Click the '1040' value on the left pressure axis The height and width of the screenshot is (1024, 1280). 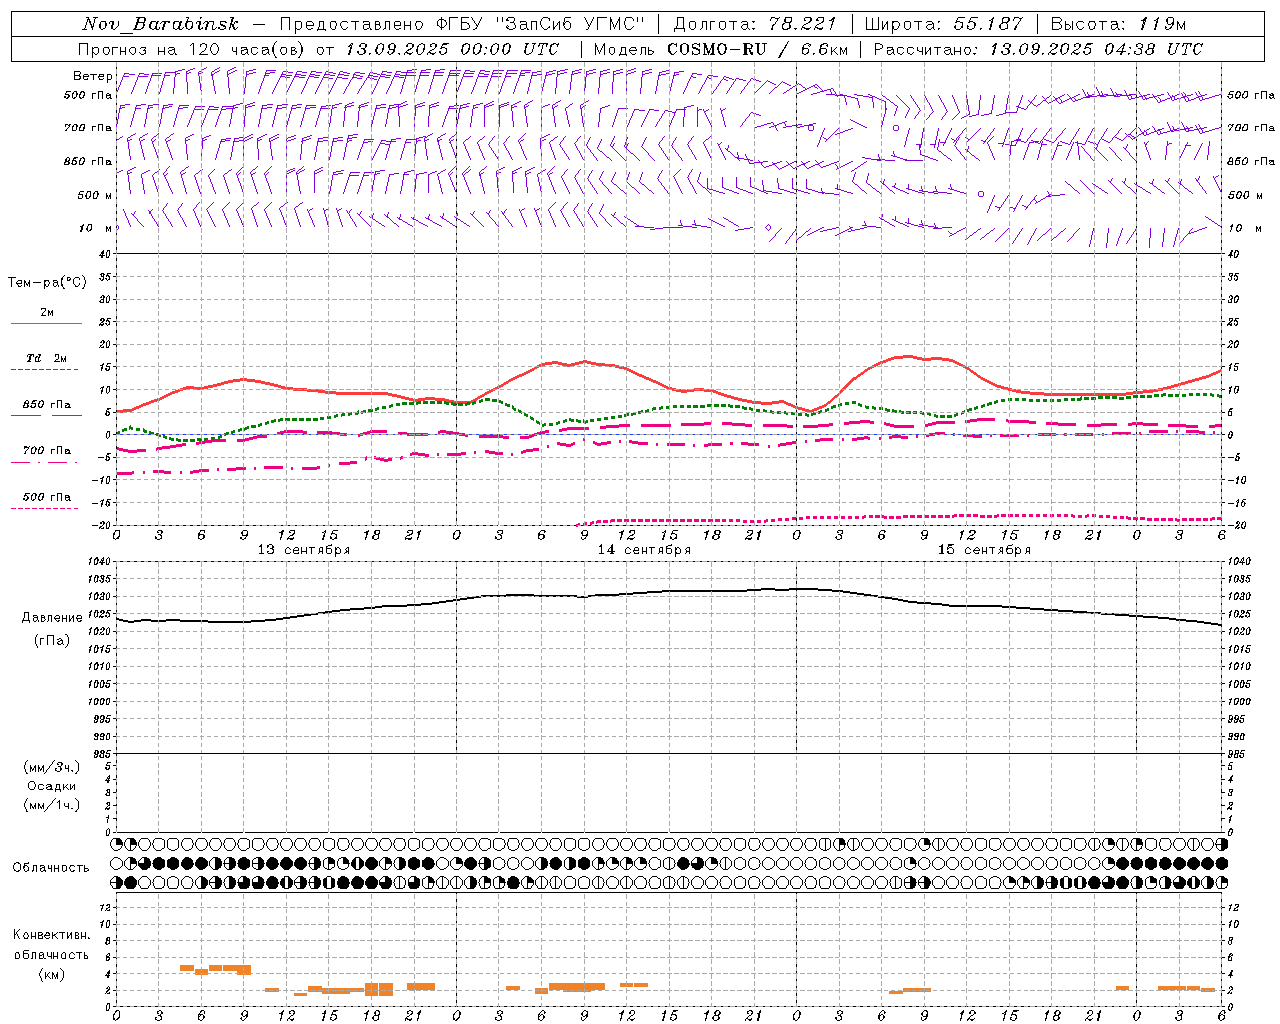101,562
